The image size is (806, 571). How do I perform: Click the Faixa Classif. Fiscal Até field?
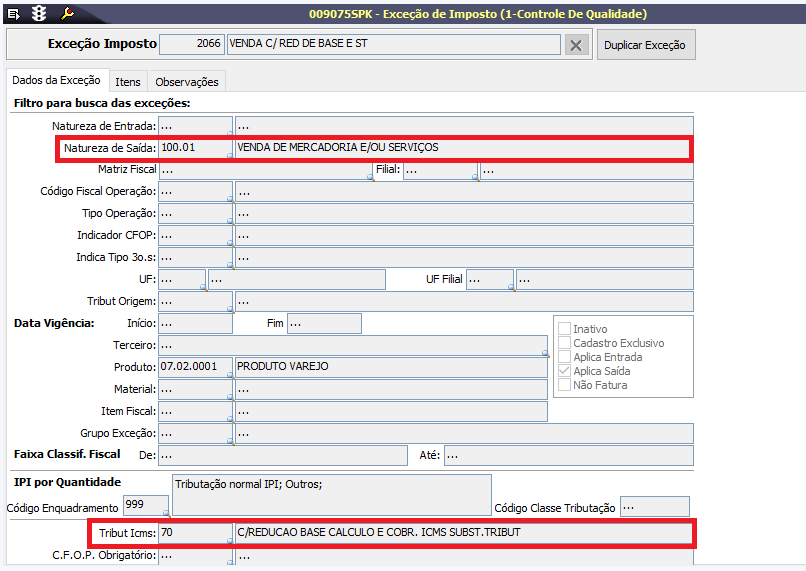(569, 456)
